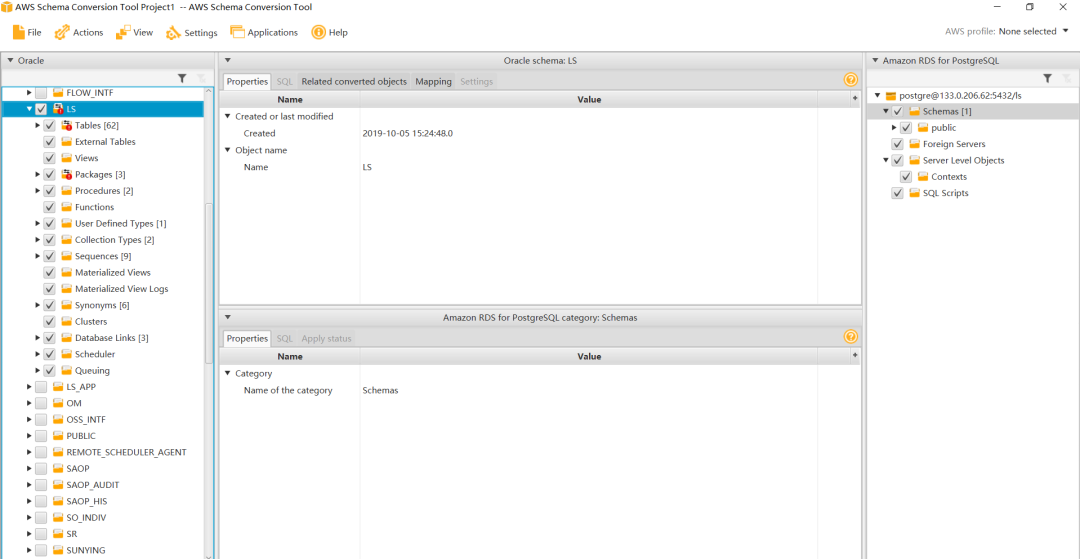Open the Settings toolbar icon
Viewport: 1080px width, 559px height.
coord(173,32)
